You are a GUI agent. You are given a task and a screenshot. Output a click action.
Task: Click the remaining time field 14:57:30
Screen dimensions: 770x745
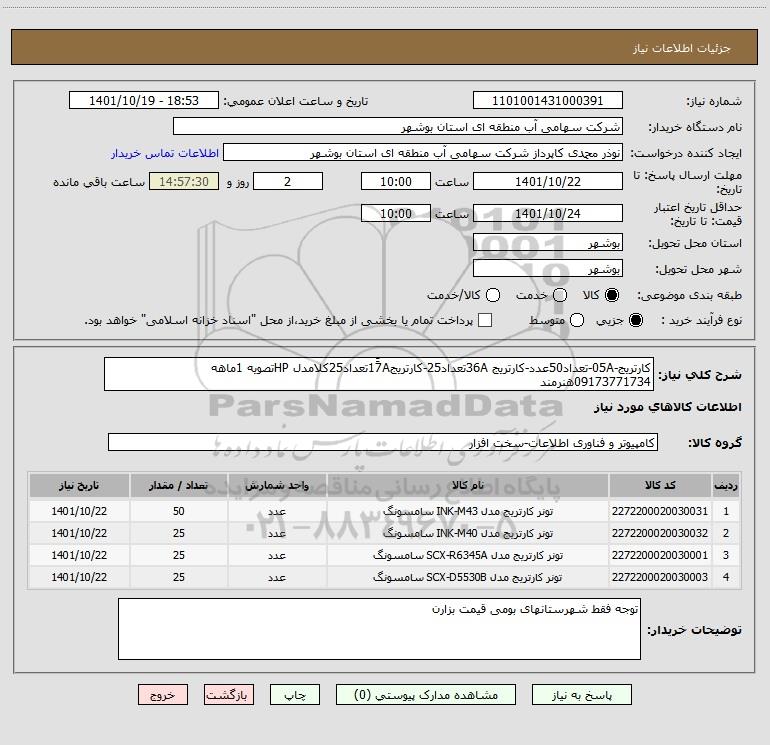click(184, 181)
